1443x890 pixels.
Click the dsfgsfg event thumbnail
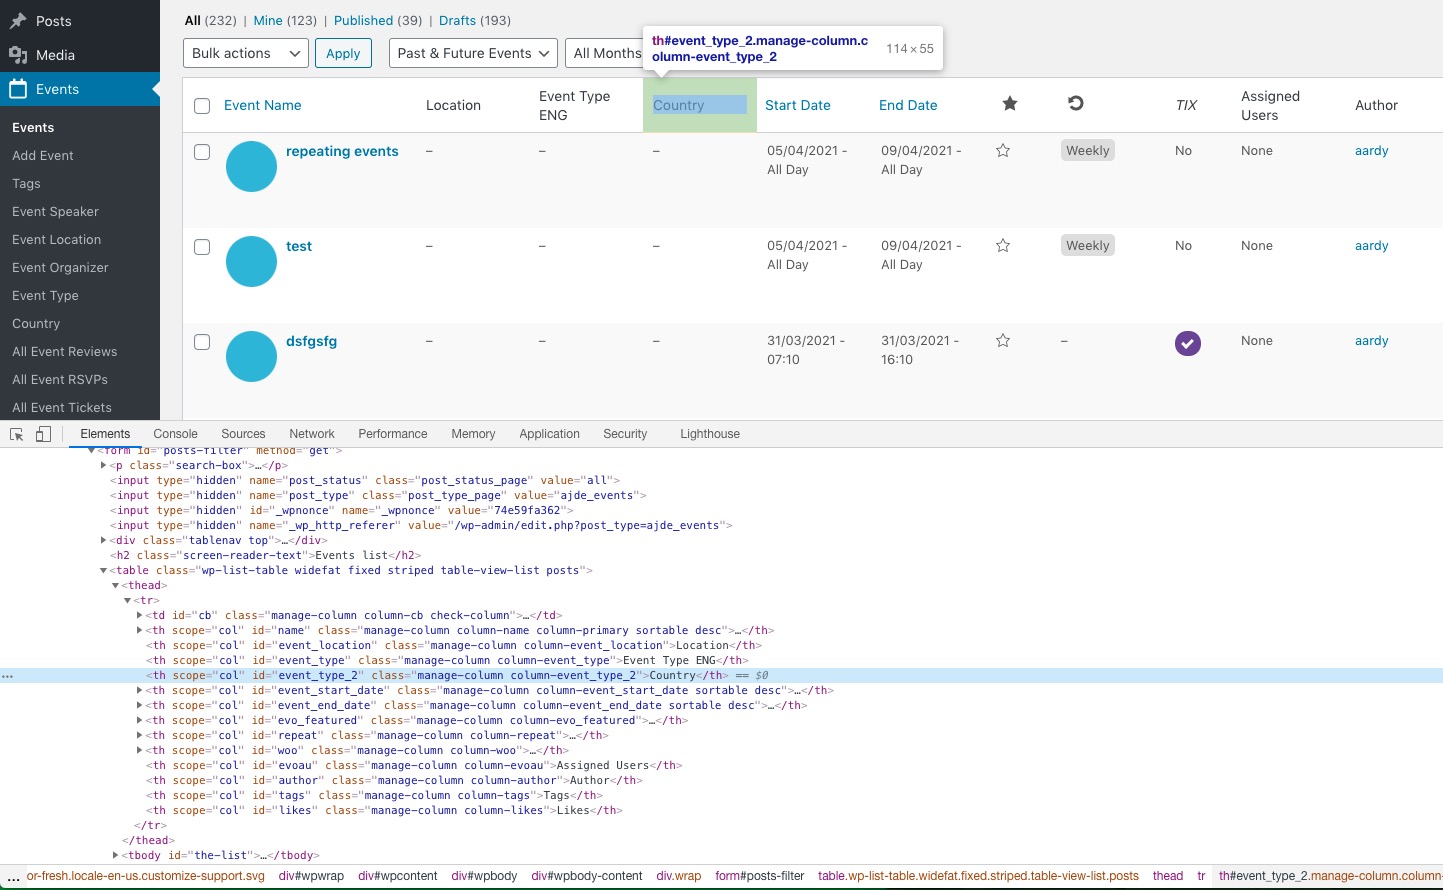click(x=251, y=356)
